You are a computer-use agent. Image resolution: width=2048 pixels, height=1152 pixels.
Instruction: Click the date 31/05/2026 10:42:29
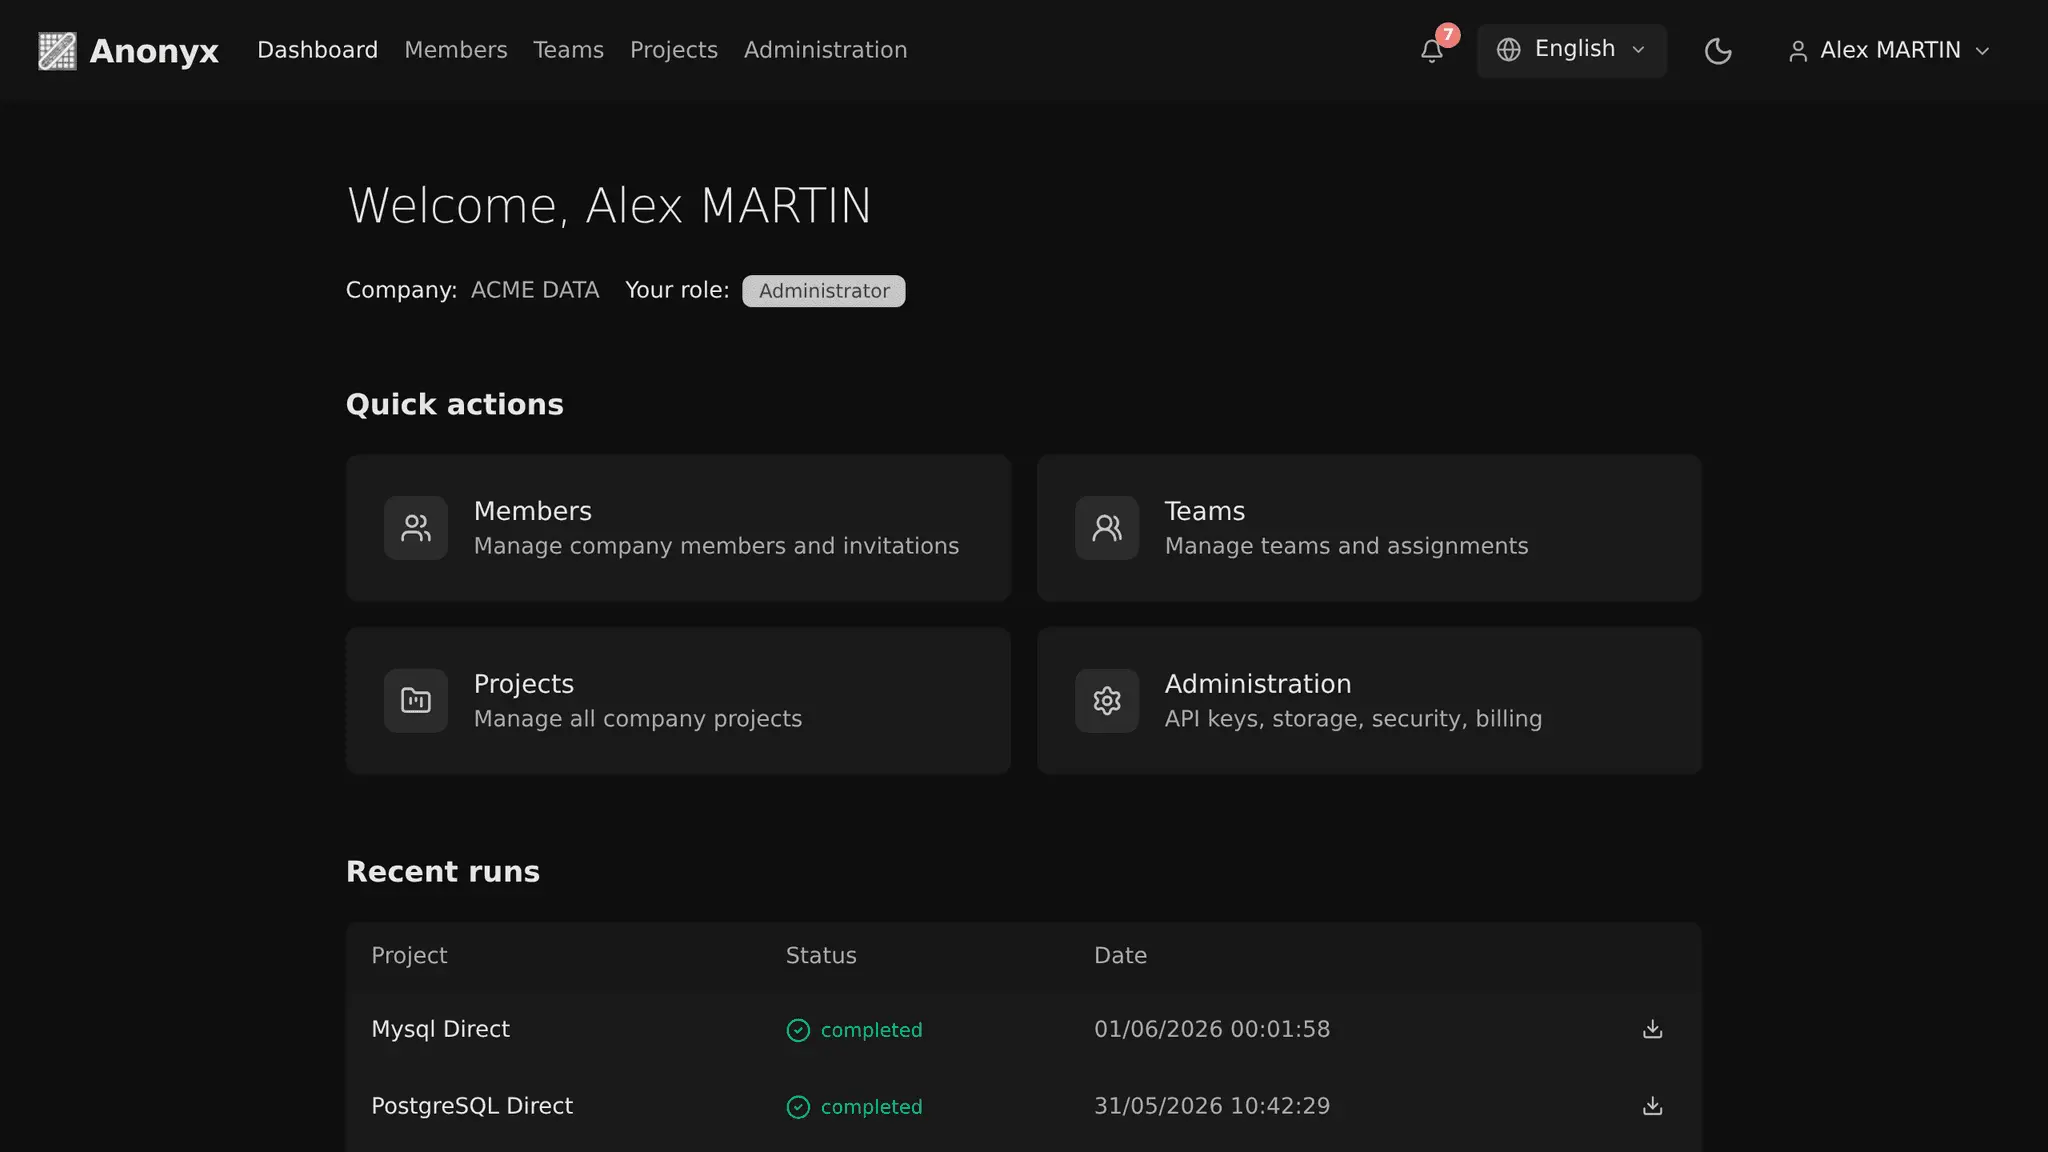pos(1212,1106)
